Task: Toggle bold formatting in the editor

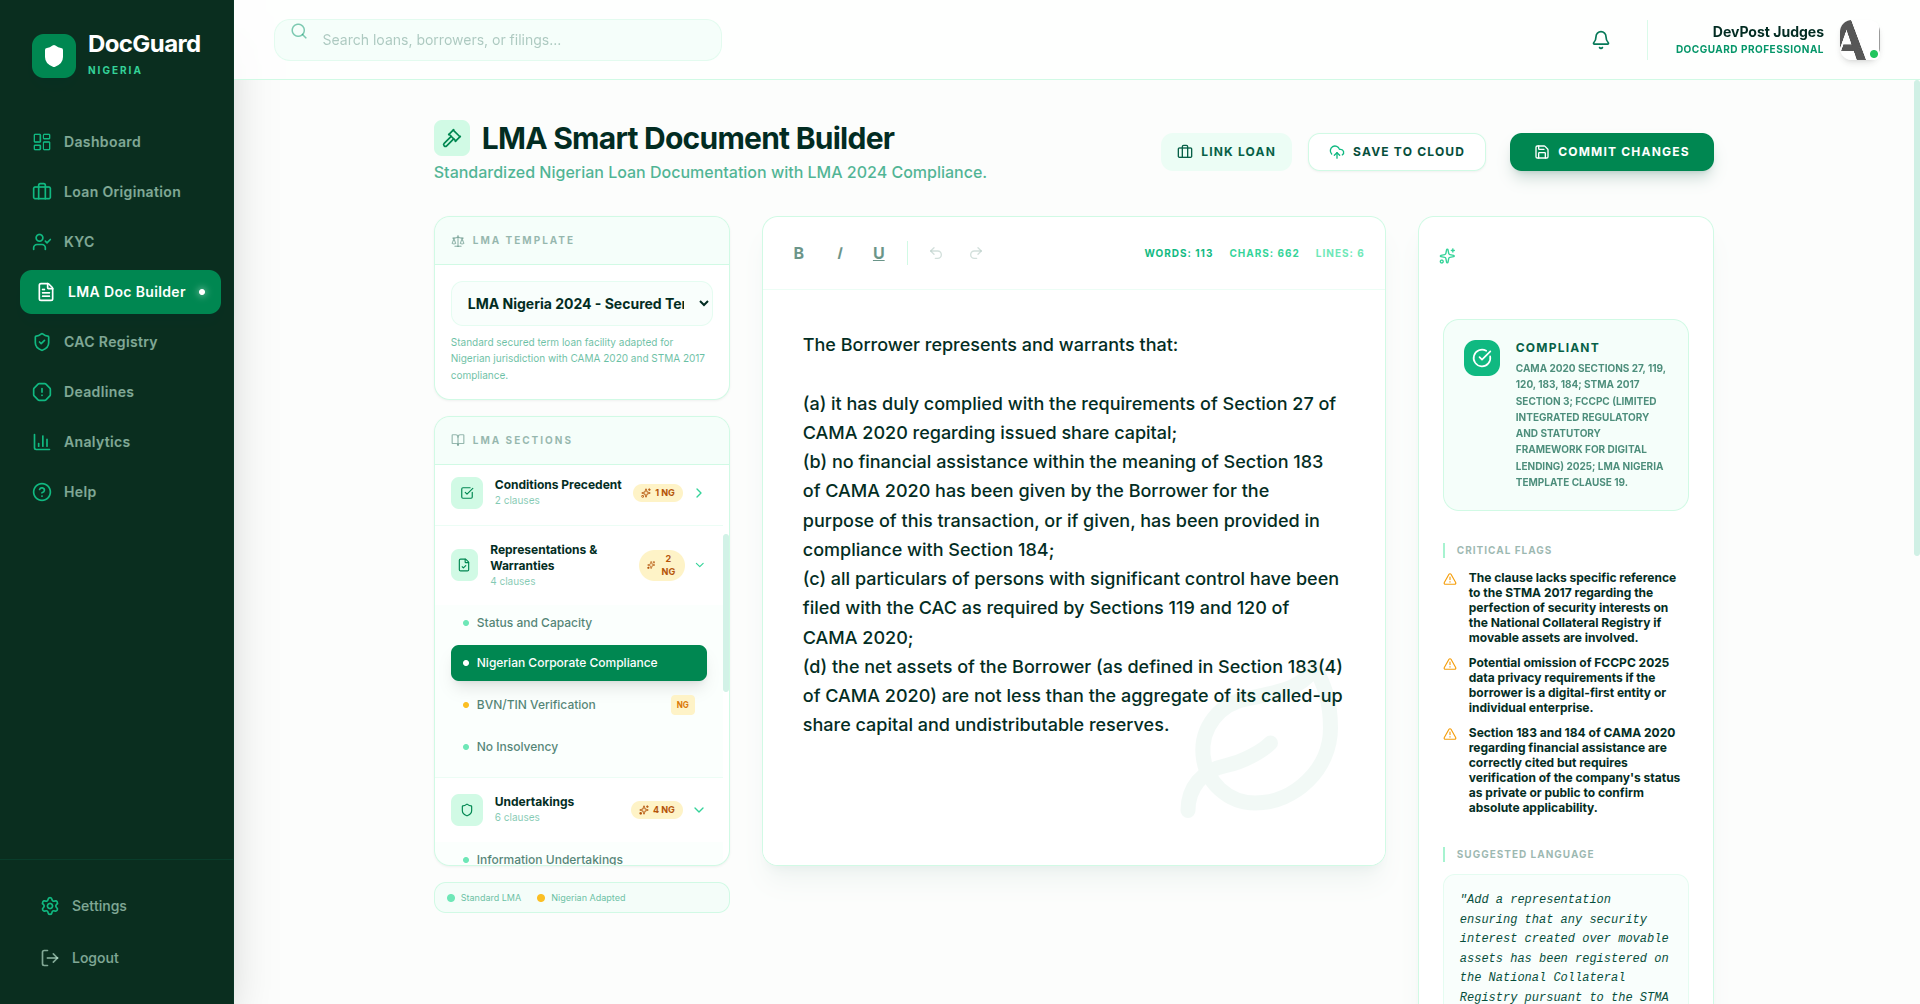Action: pos(799,253)
